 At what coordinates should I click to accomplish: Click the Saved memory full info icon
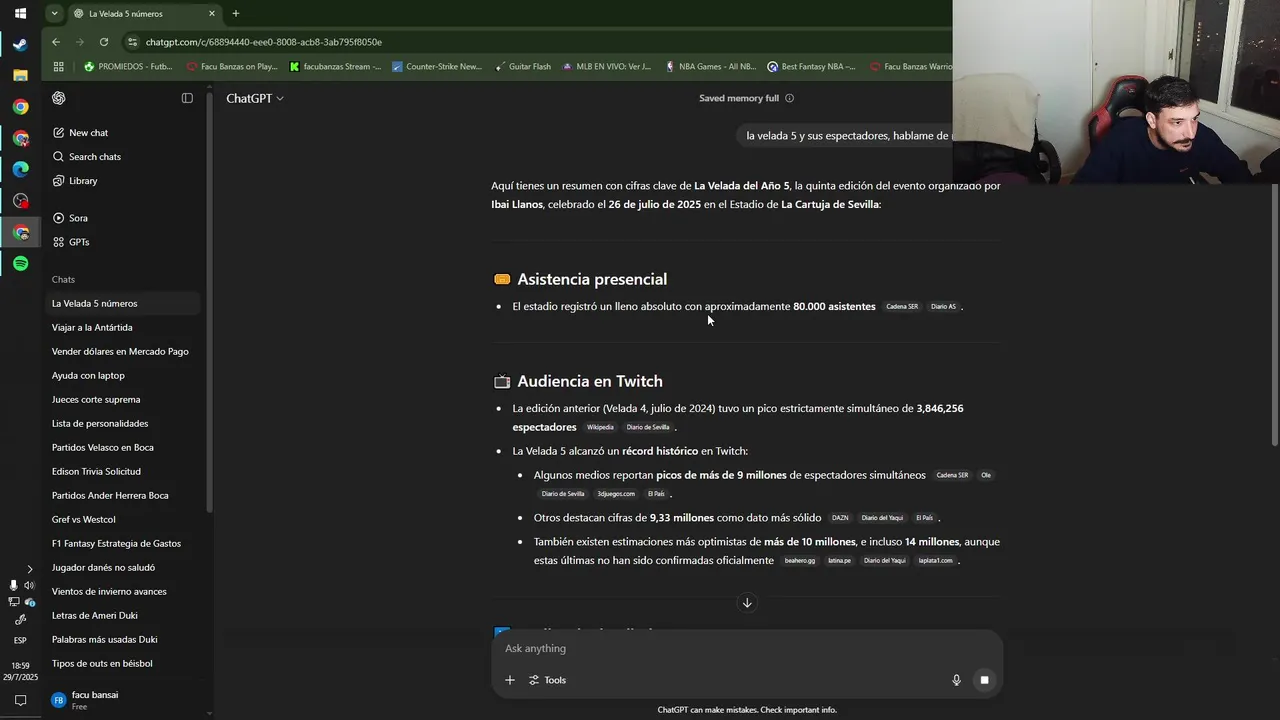click(x=789, y=98)
